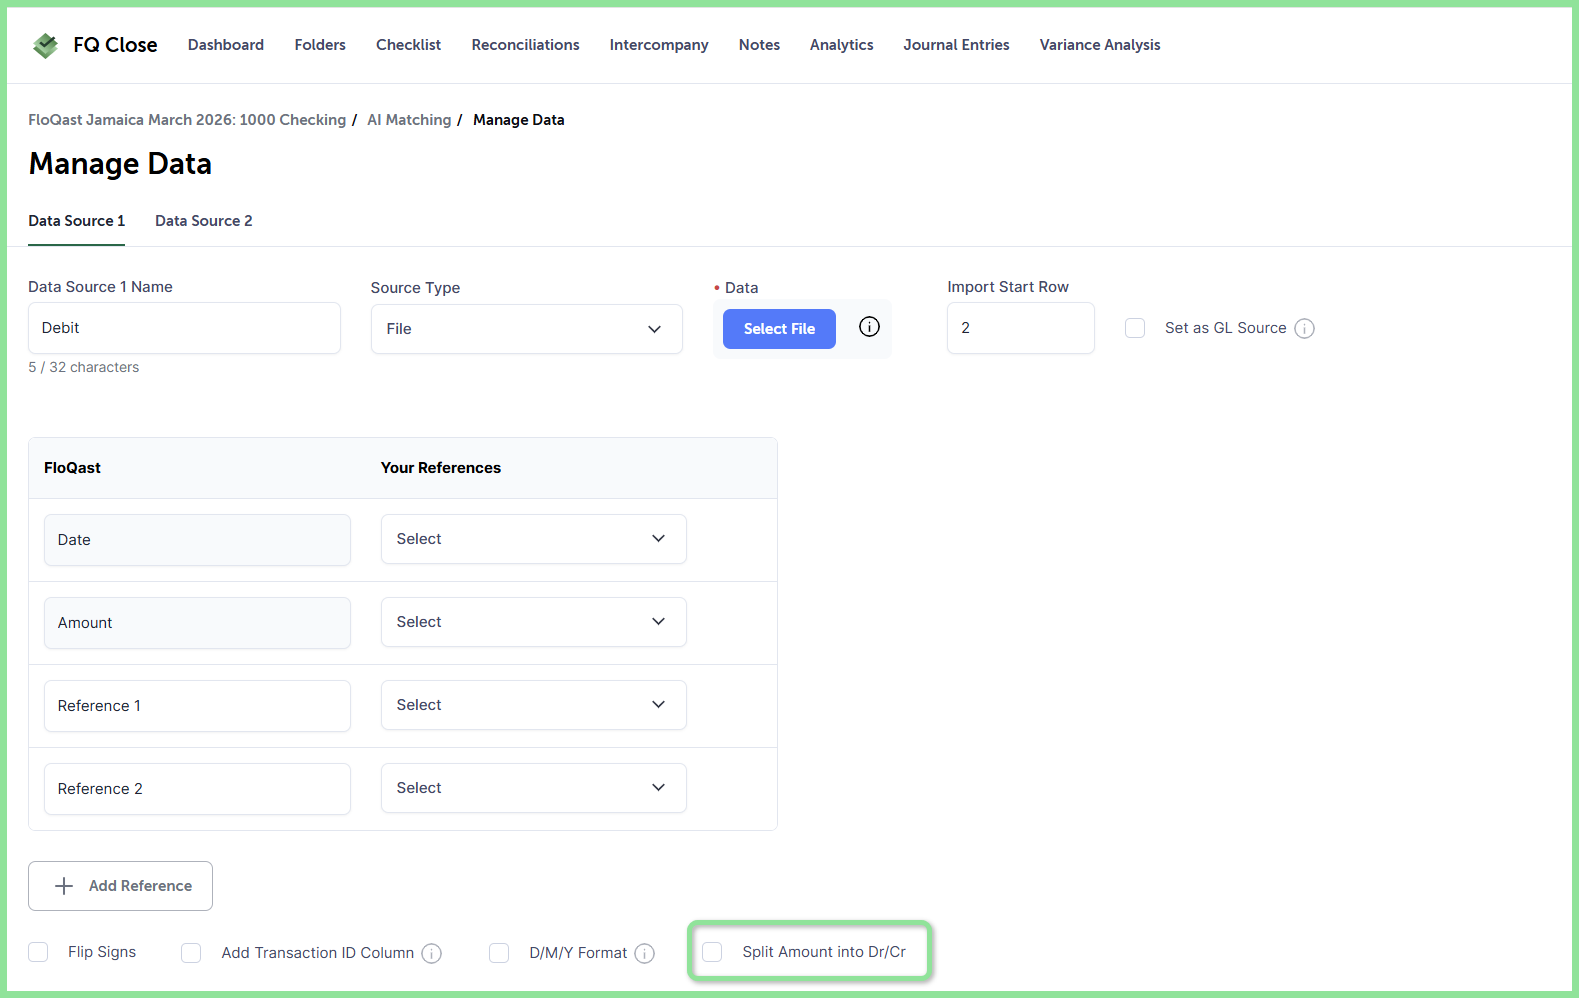Click the Manage Data page heading
1579x998 pixels.
tap(120, 164)
